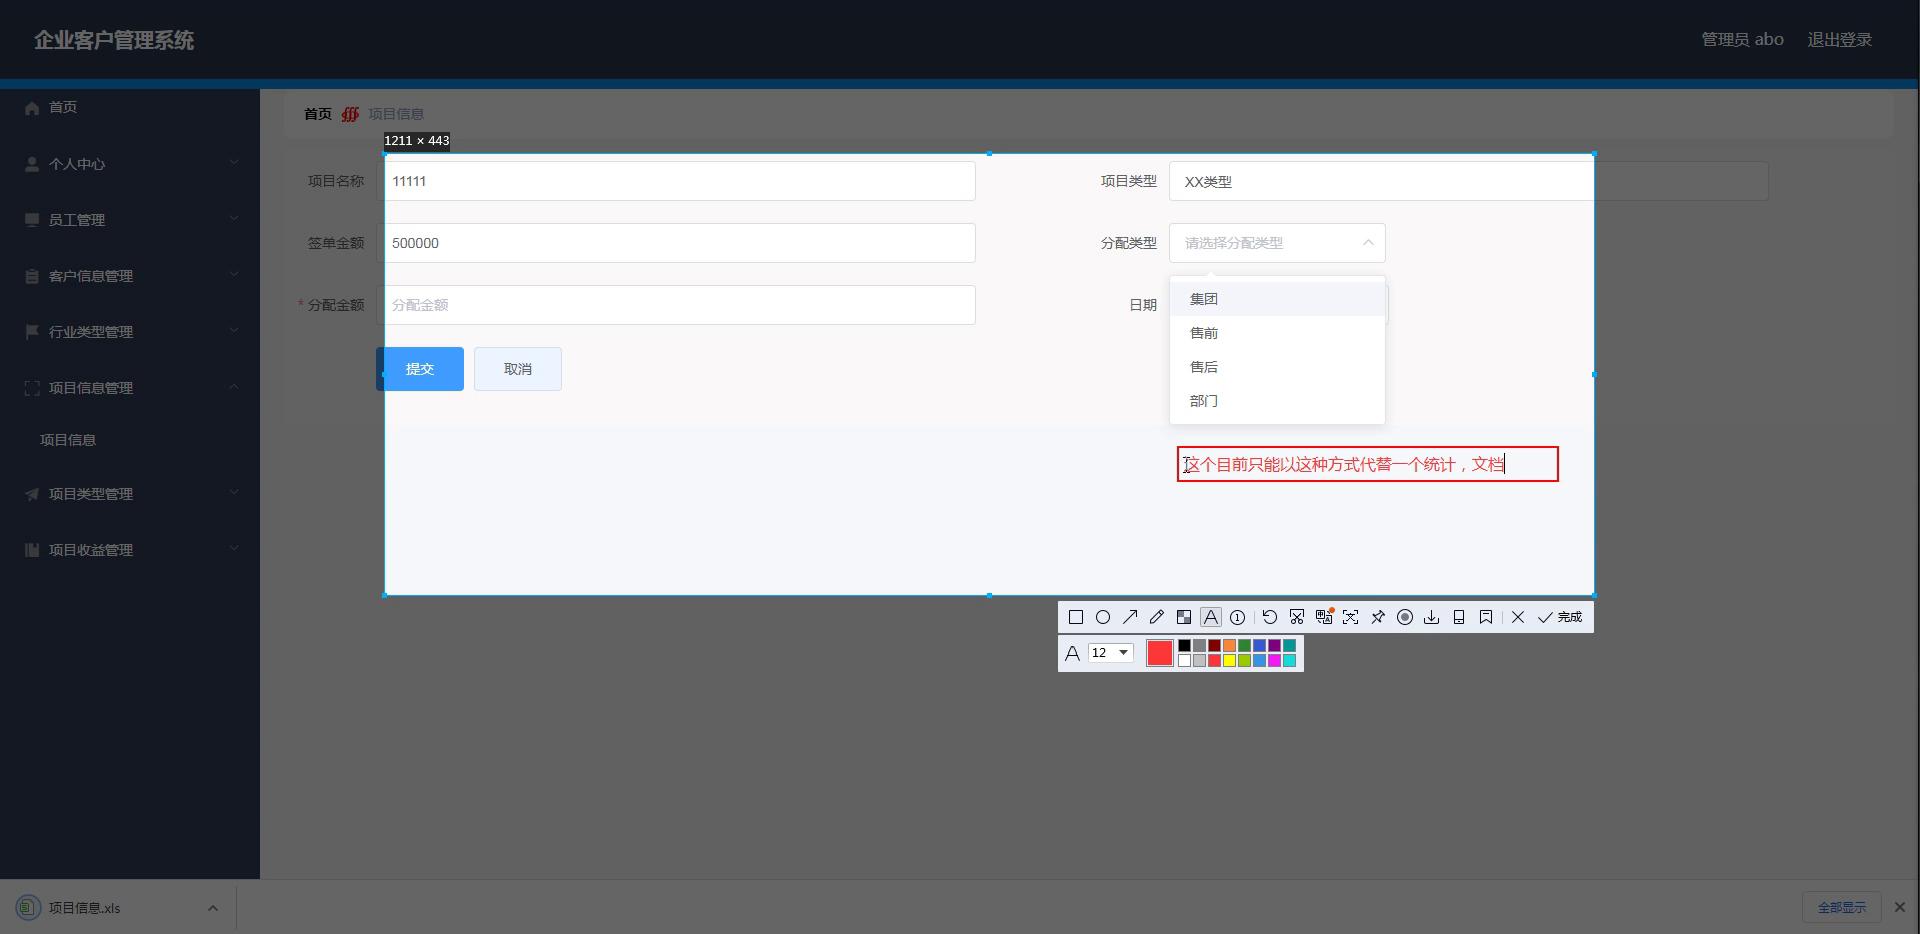Choose 售前 from the dropdown list
The image size is (1920, 934).
tap(1204, 333)
